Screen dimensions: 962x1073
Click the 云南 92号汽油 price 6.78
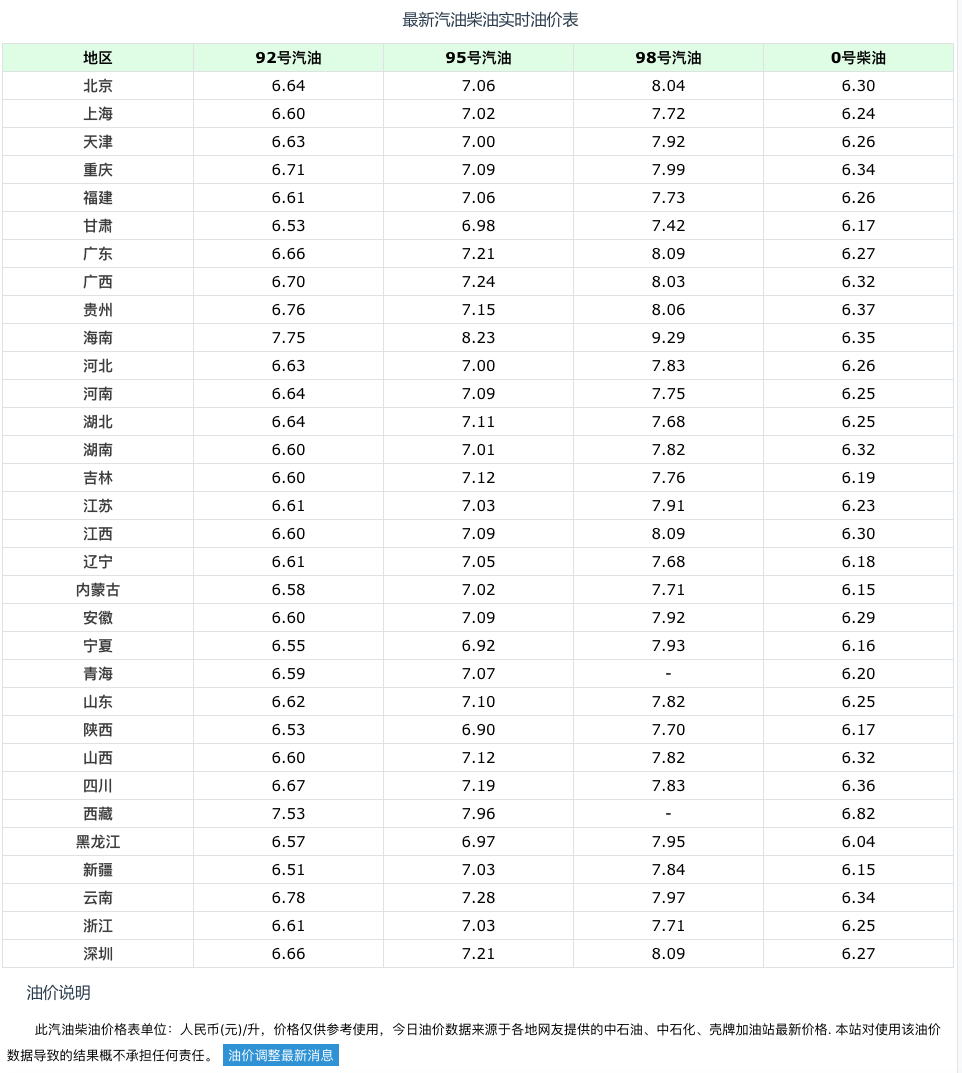pos(288,898)
